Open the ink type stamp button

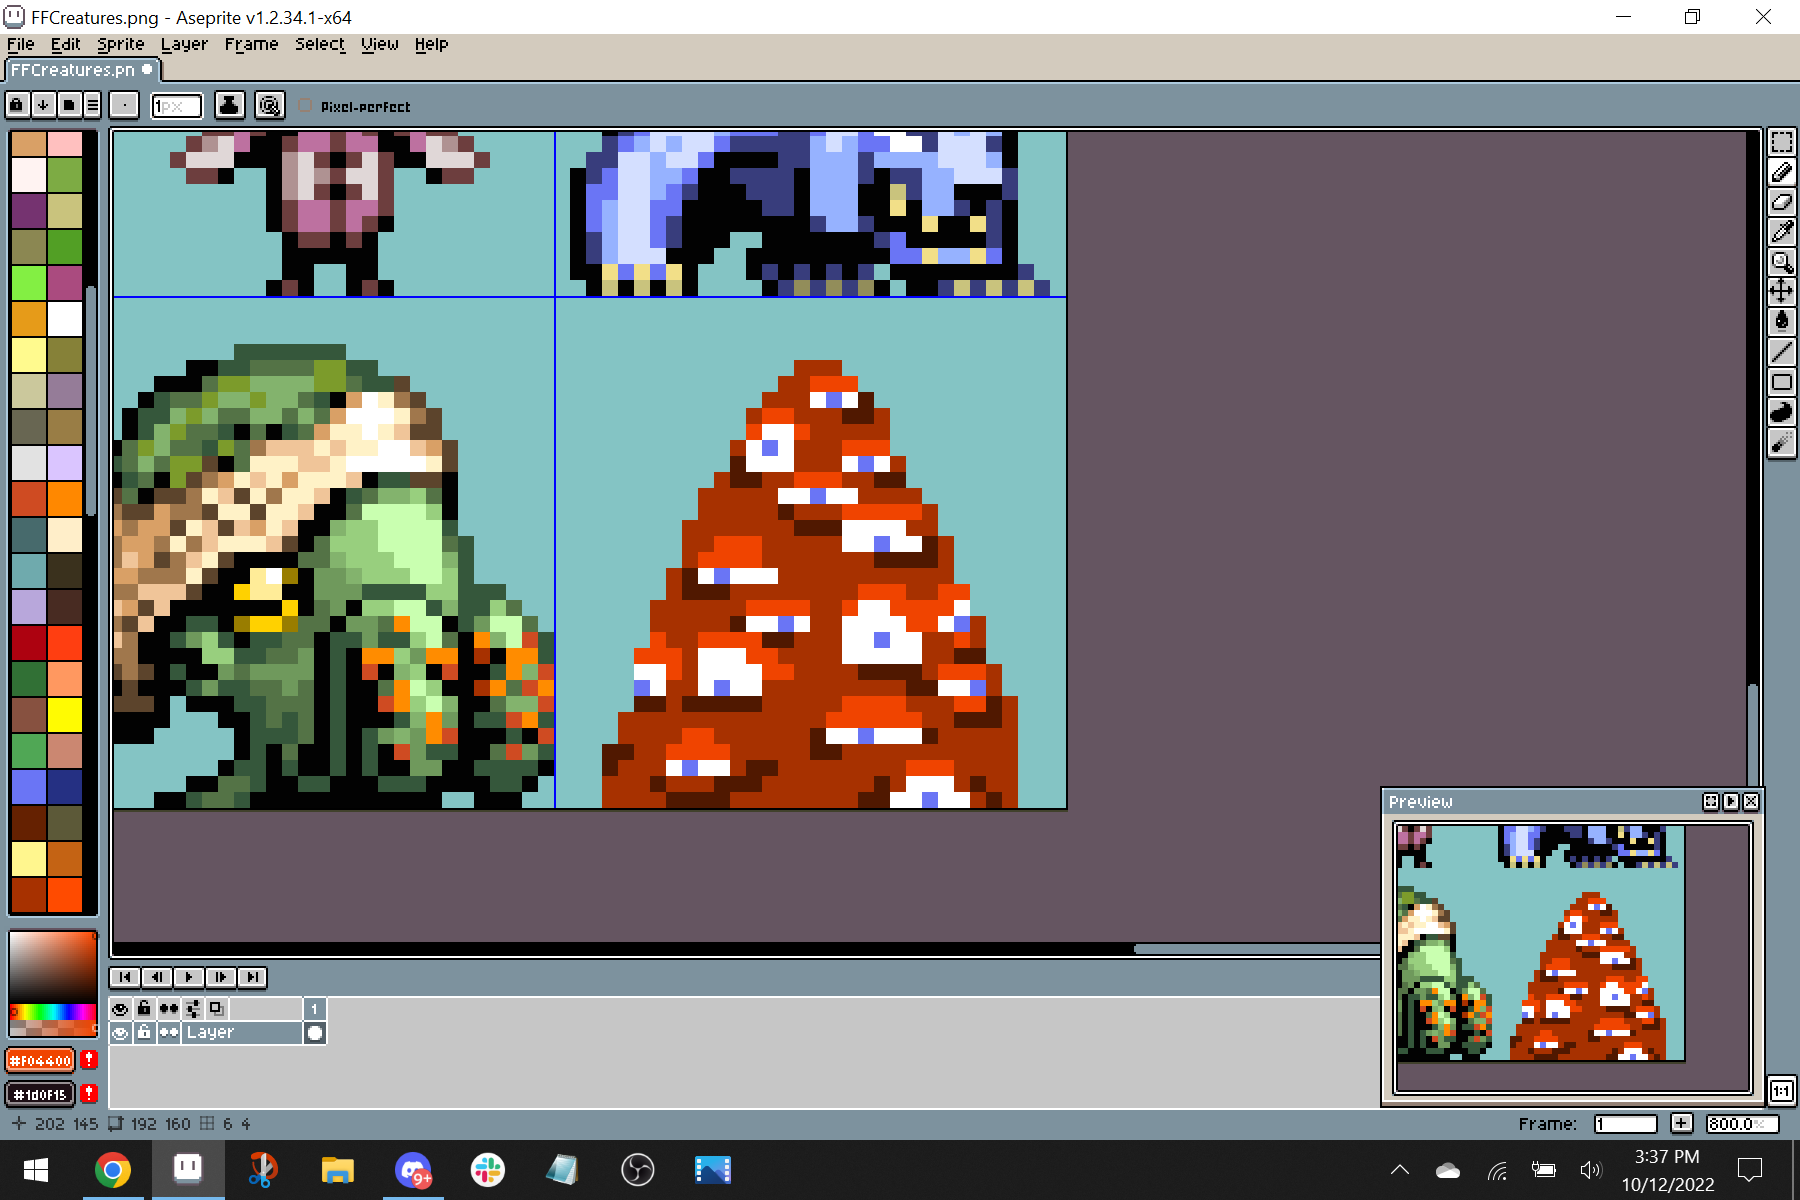coord(230,105)
